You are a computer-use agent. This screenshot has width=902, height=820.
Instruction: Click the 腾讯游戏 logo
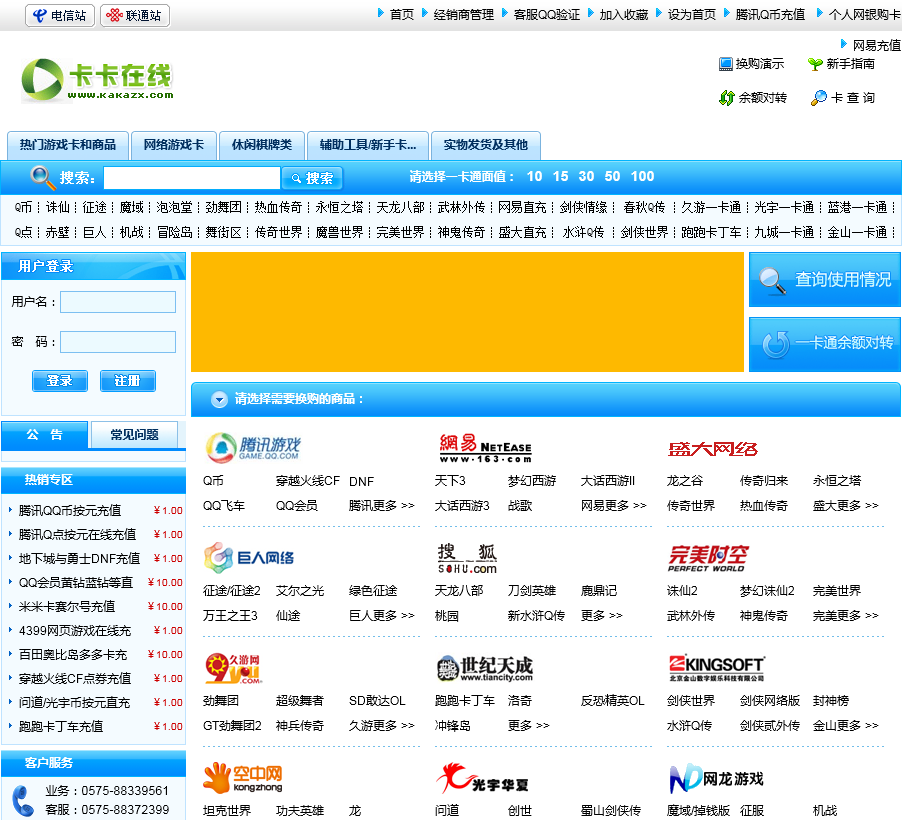[x=253, y=448]
